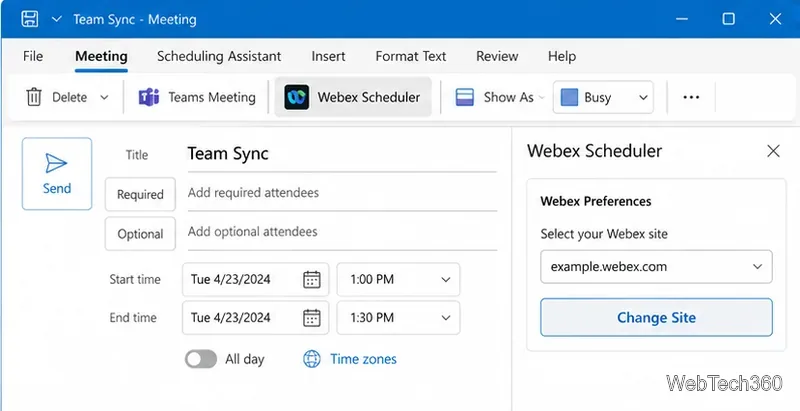Close the Webex Scheduler side panel

773,151
